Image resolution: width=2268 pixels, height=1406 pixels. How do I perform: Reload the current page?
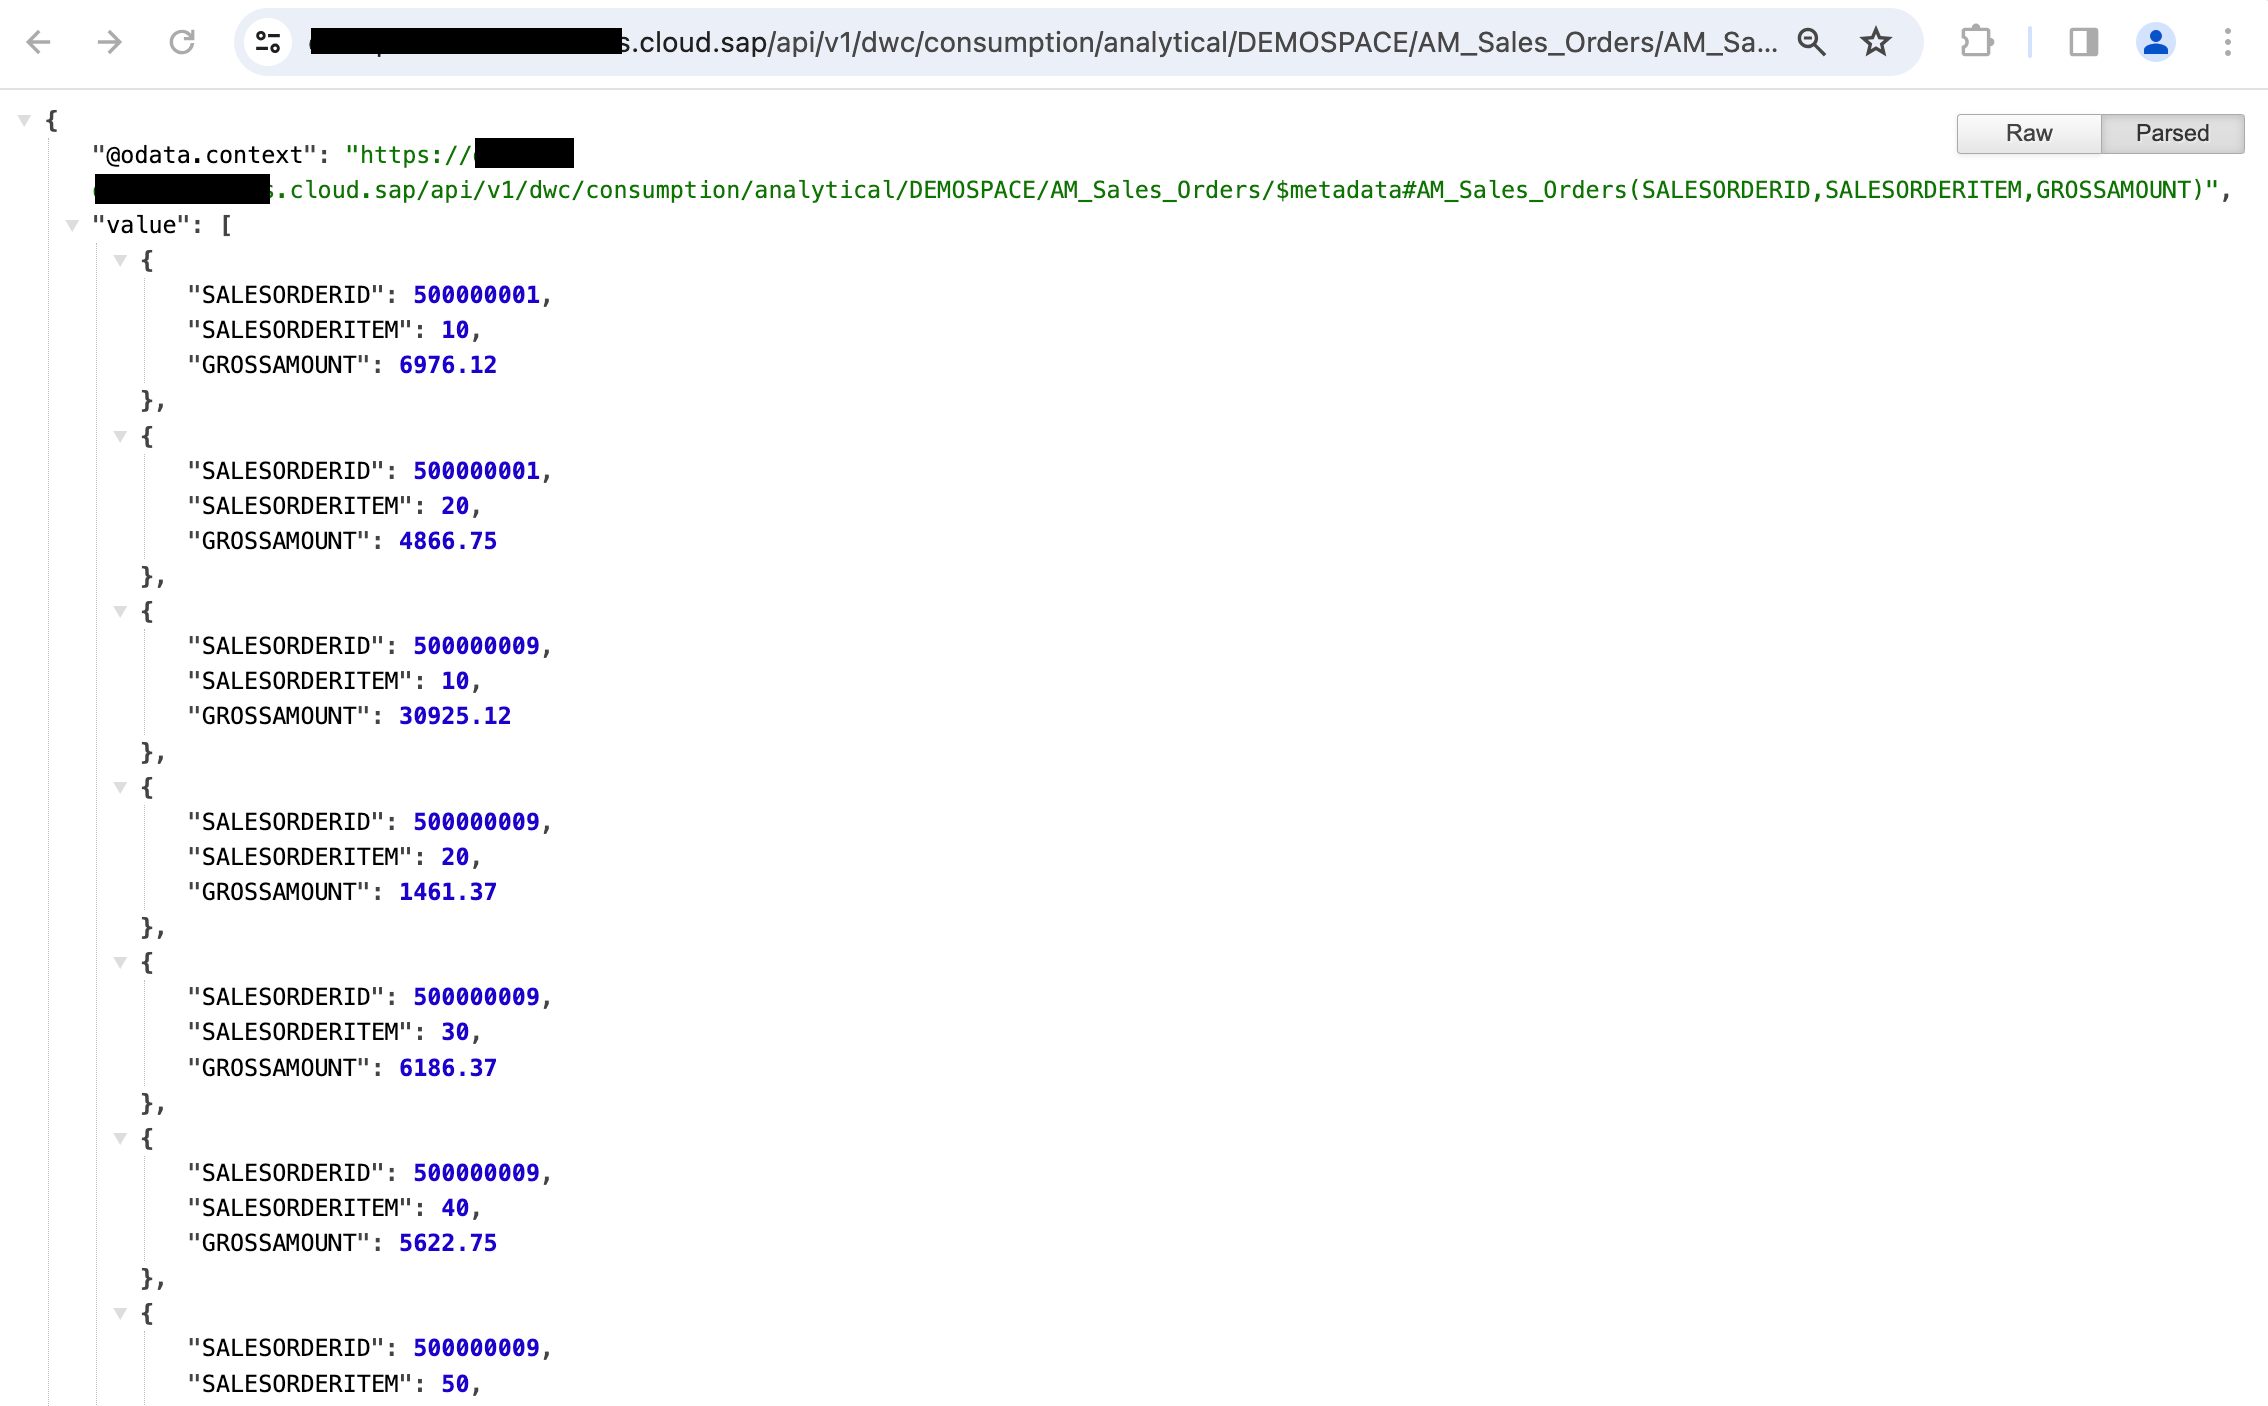[x=182, y=42]
